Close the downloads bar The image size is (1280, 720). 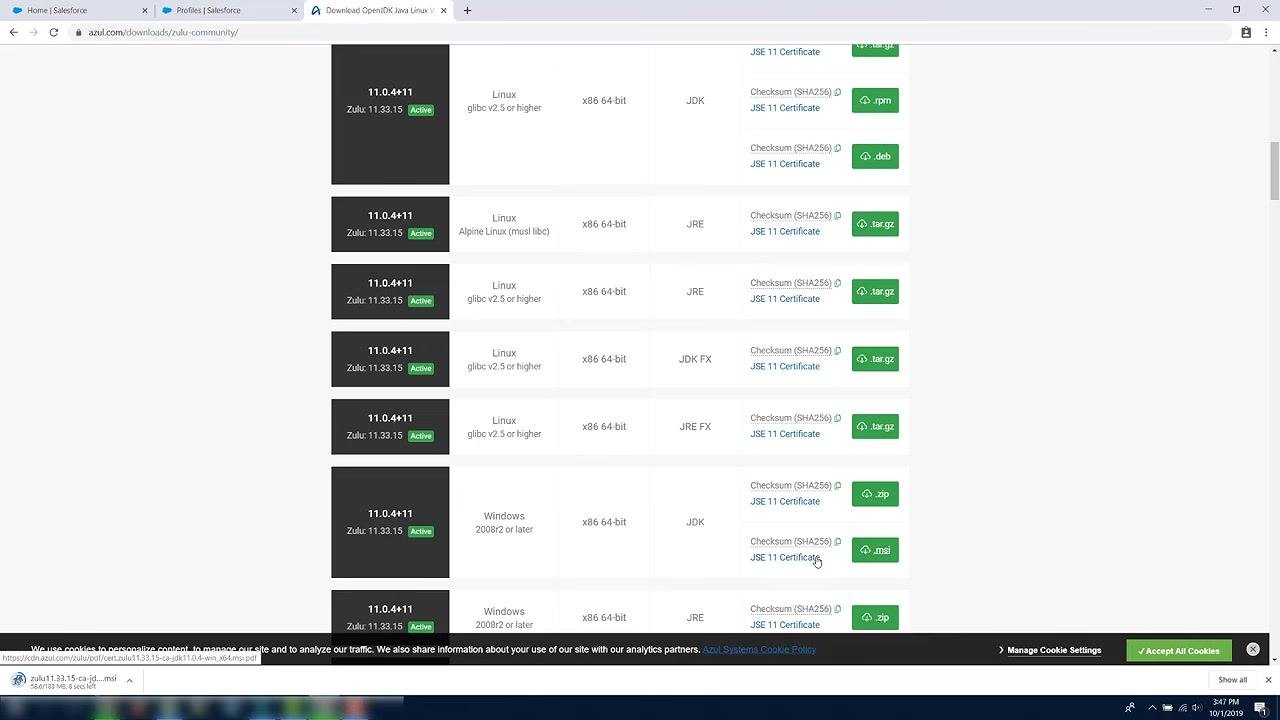tap(1268, 680)
